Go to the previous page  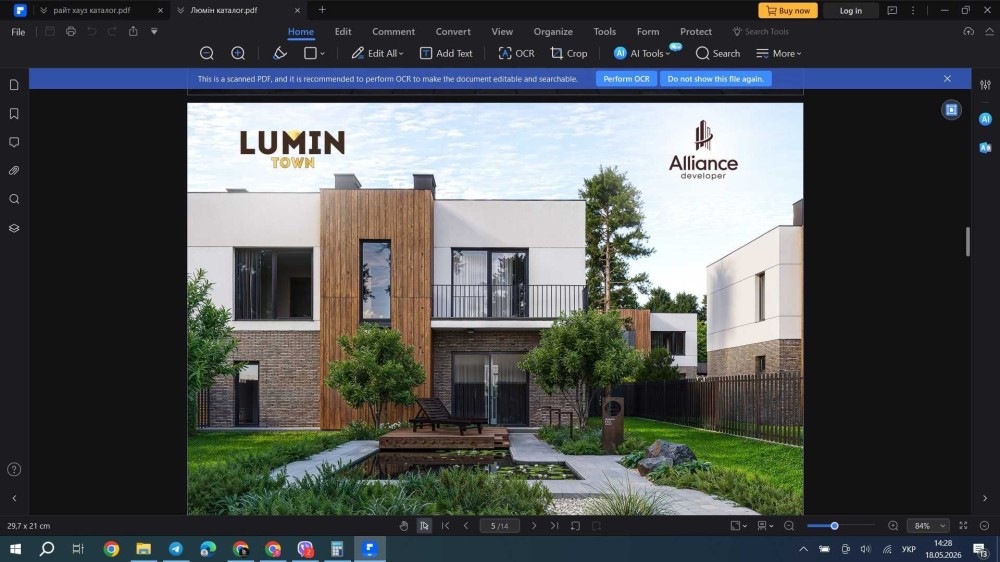[466, 526]
